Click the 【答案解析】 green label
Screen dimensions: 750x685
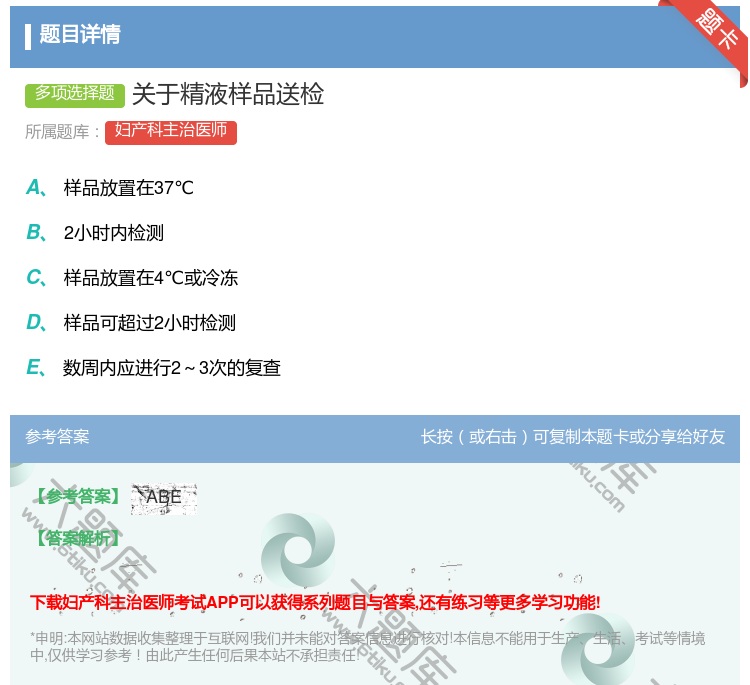(79, 538)
